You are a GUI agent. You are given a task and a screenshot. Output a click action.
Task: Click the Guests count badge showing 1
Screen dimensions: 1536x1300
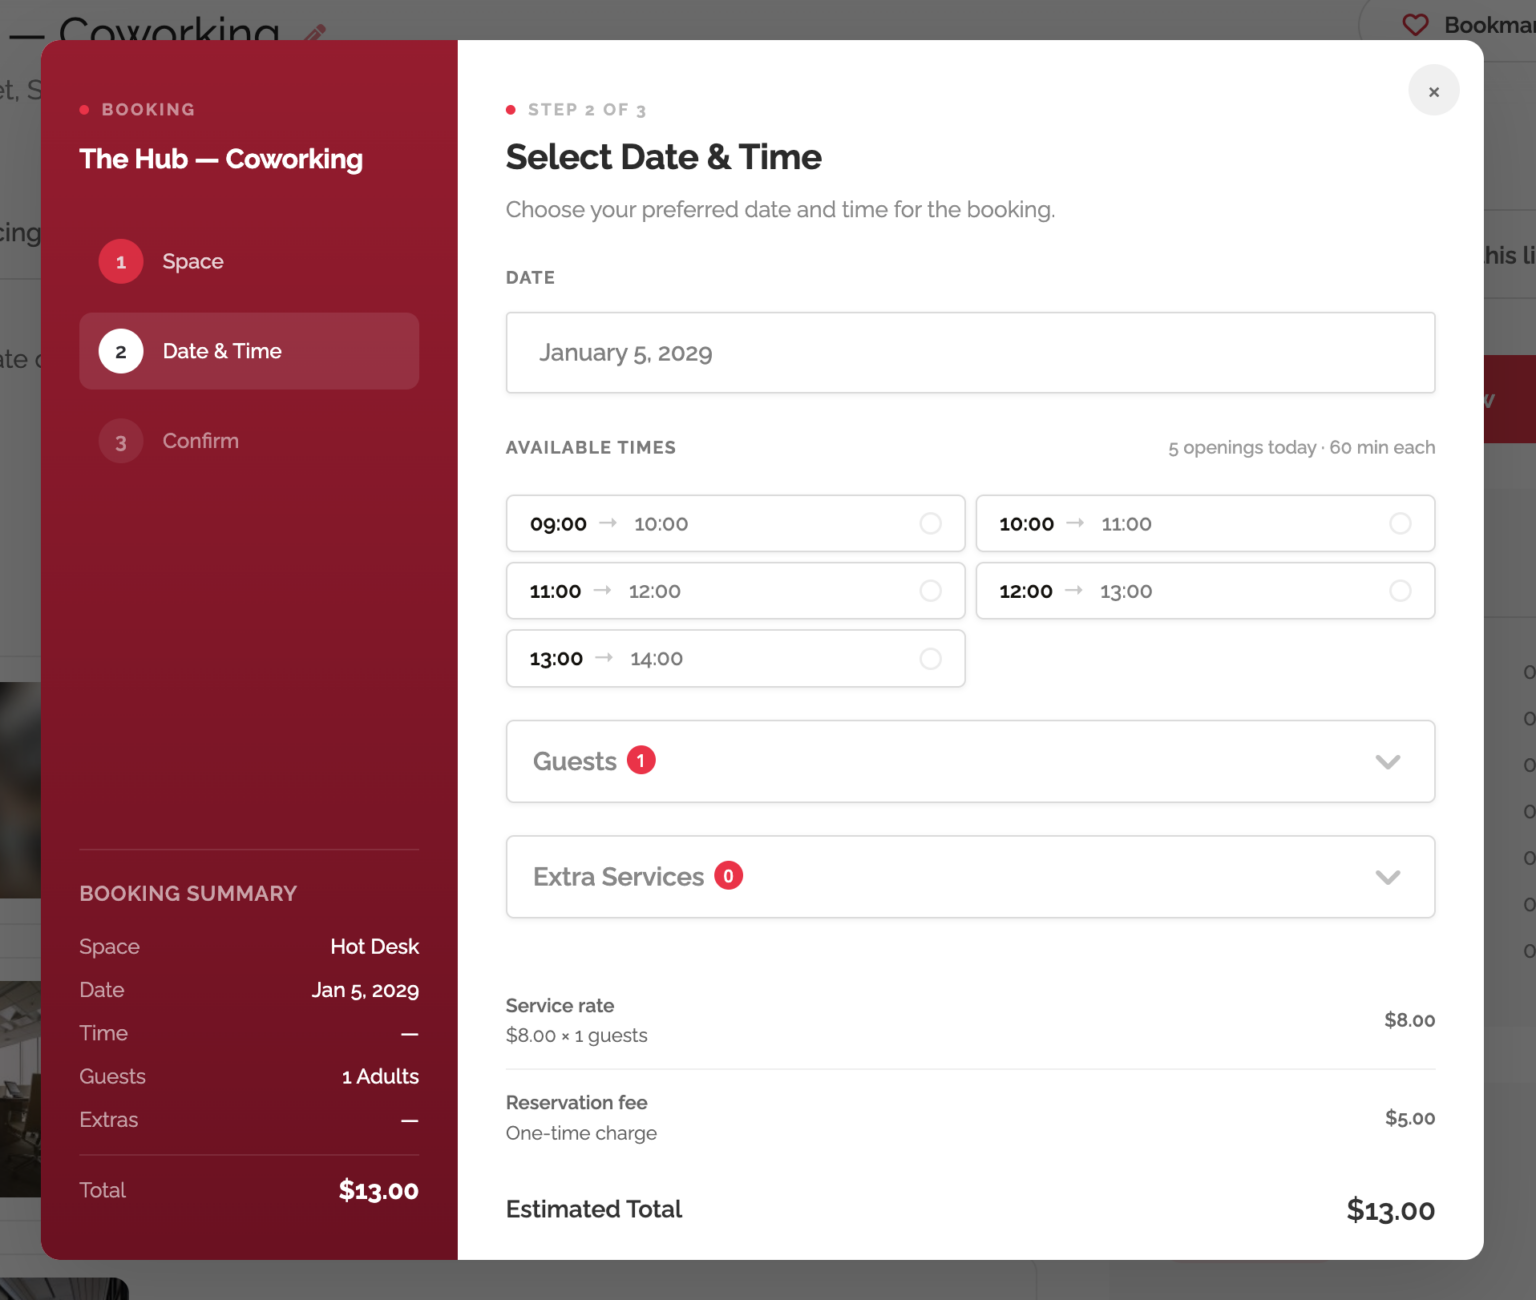pos(641,760)
